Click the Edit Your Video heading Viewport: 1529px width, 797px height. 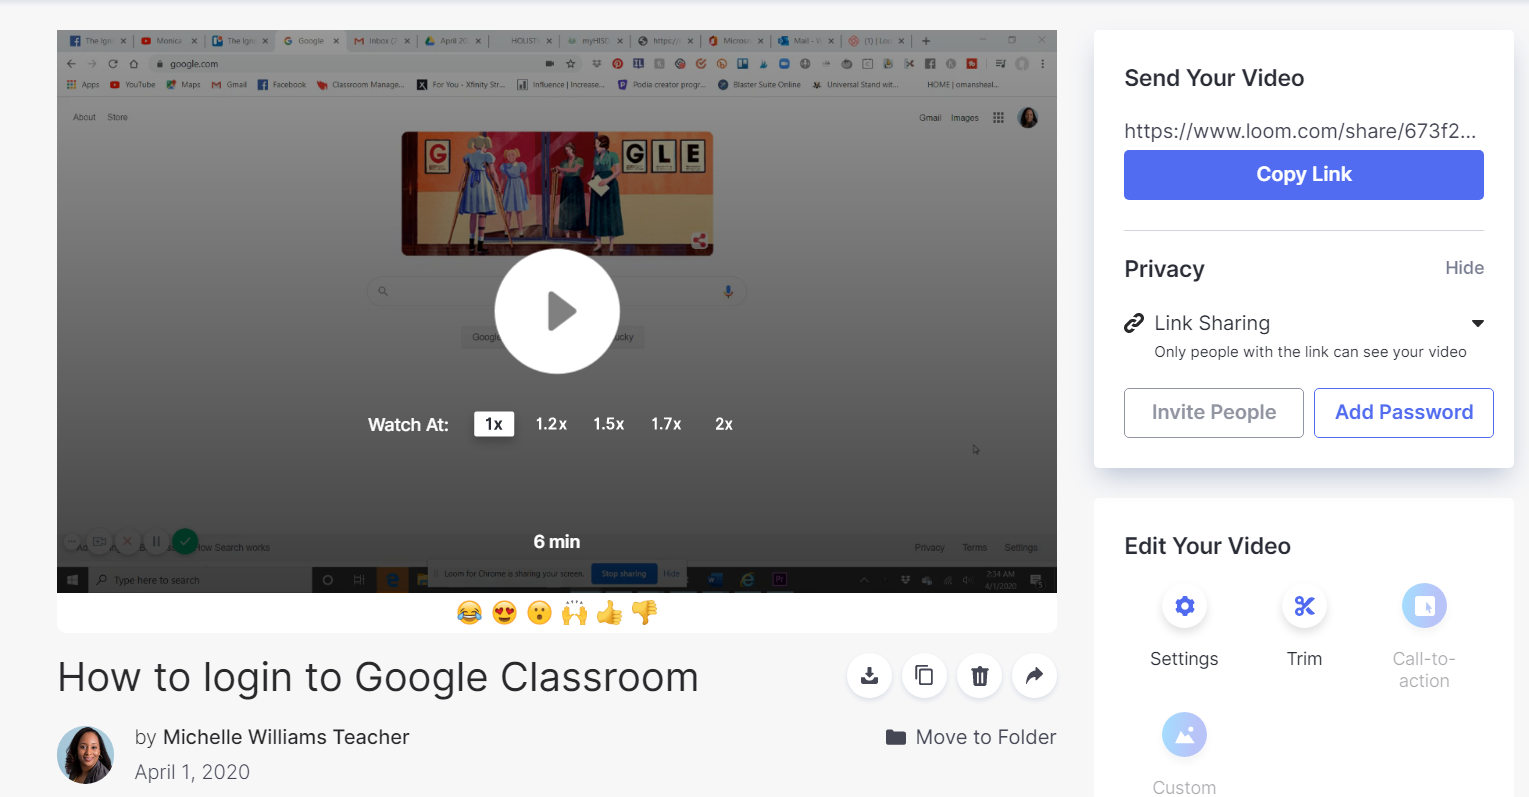point(1207,546)
